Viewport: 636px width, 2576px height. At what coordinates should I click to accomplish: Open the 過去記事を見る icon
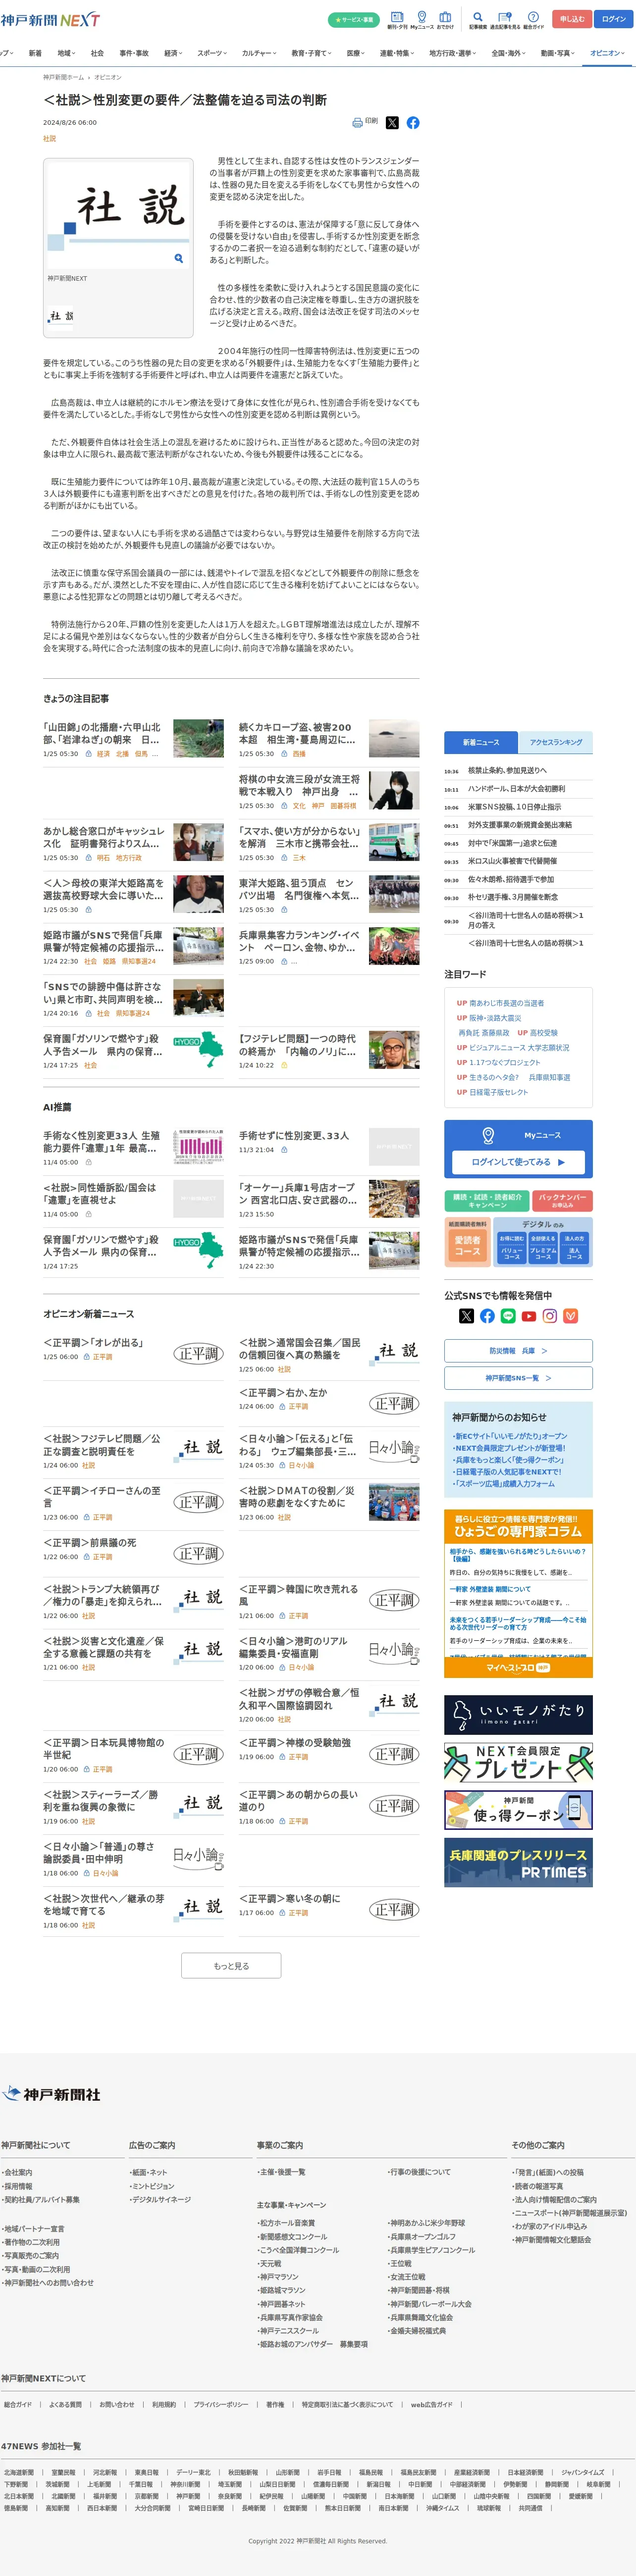pyautogui.click(x=505, y=19)
